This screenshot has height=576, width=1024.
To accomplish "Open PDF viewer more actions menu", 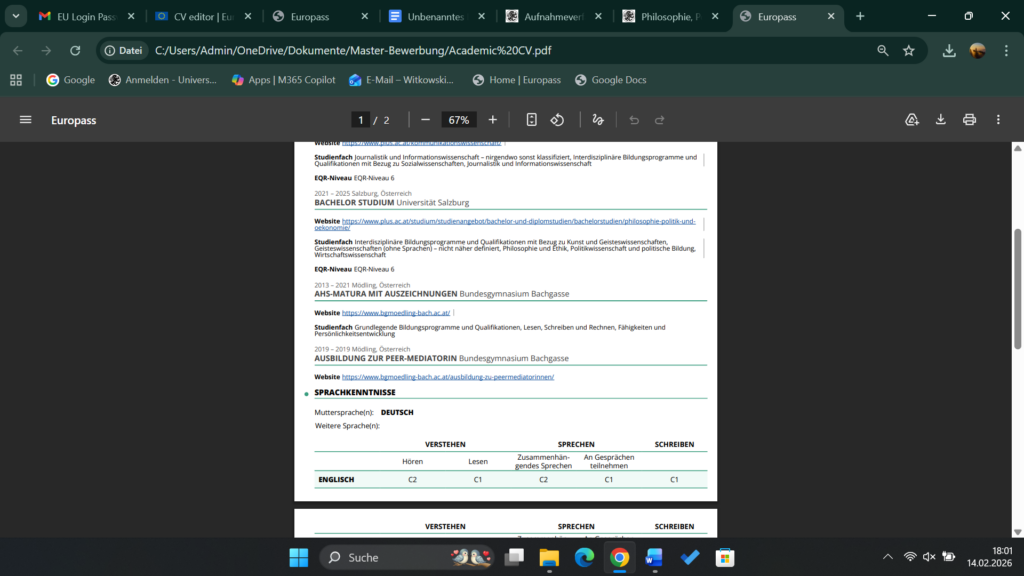I will 998,120.
